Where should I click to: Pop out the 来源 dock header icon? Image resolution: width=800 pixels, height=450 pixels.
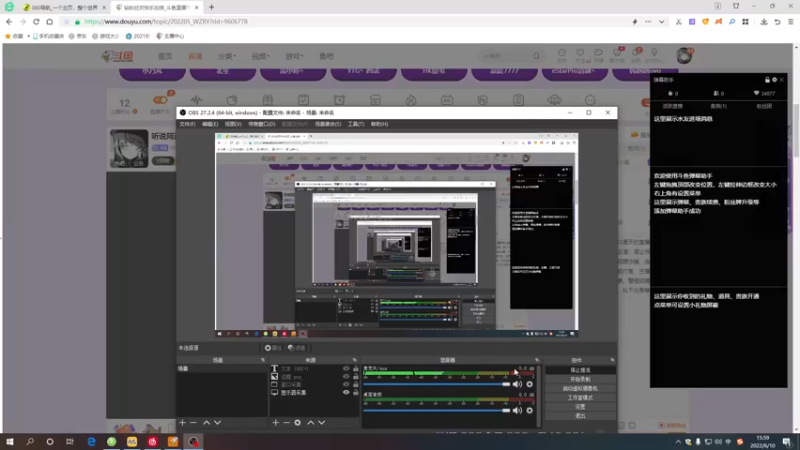click(x=355, y=360)
